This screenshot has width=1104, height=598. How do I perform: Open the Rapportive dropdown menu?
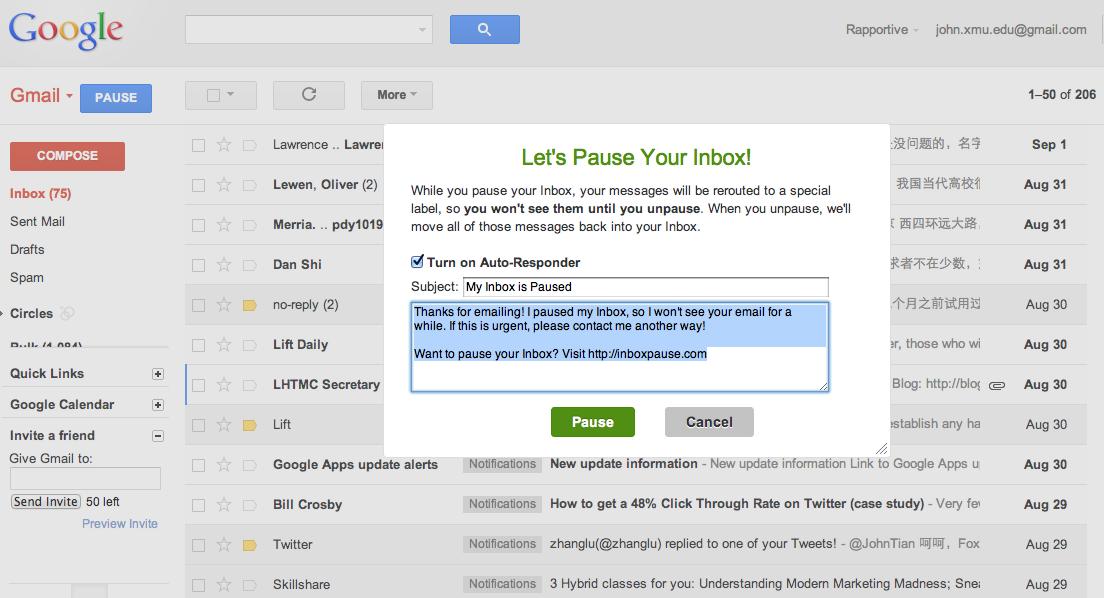click(x=882, y=30)
